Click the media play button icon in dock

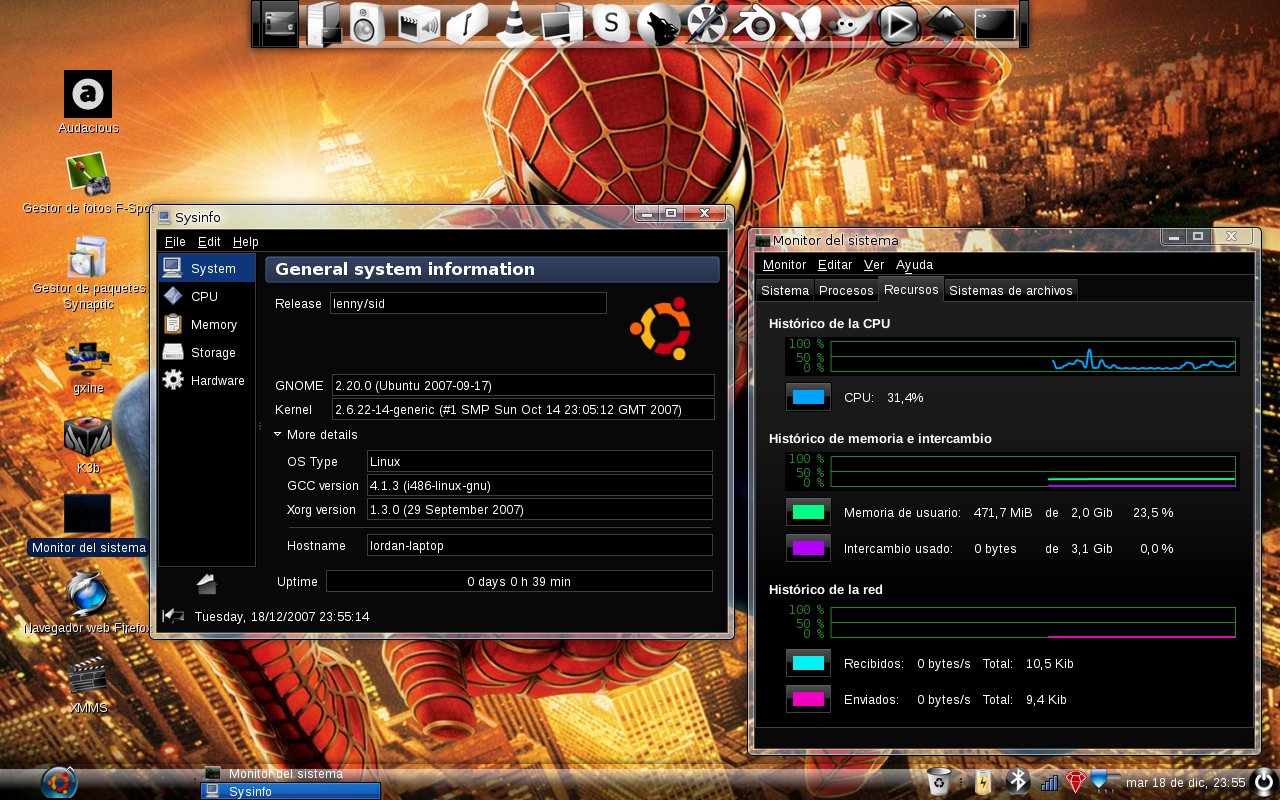tap(898, 24)
